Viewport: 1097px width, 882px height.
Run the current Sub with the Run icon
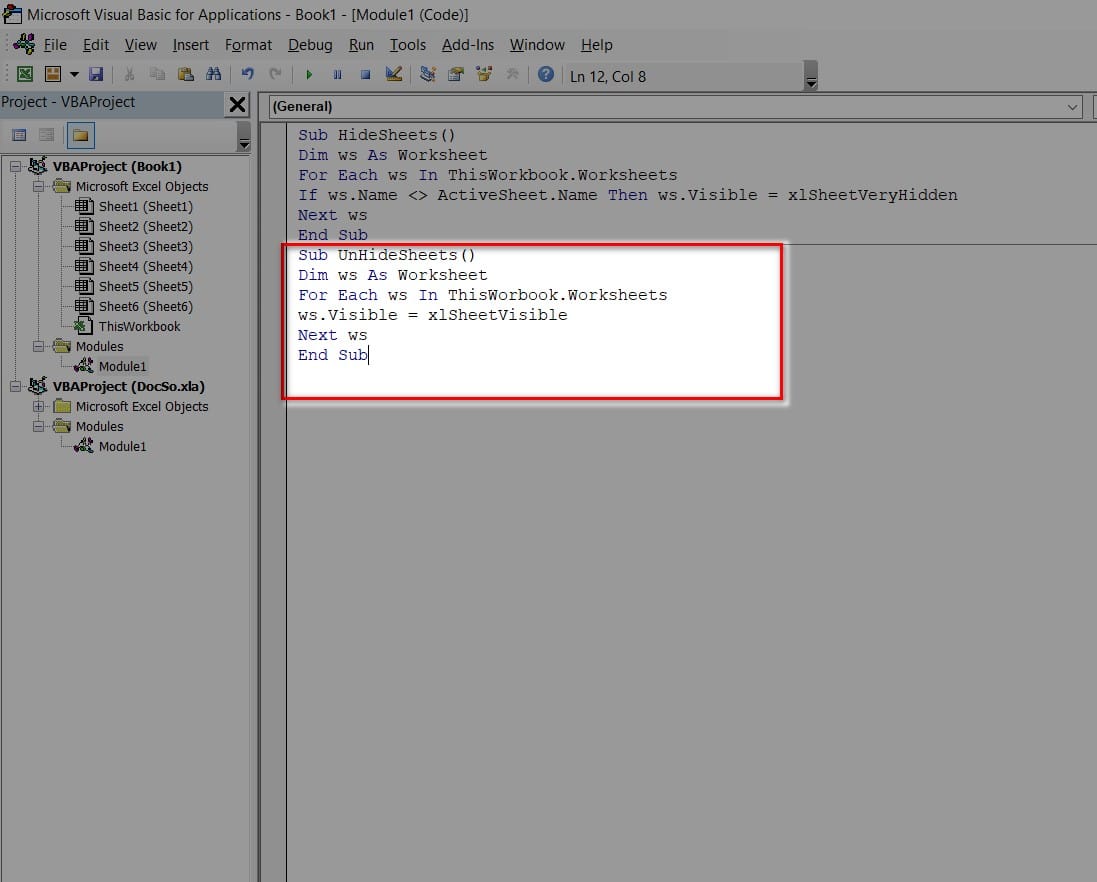[308, 74]
